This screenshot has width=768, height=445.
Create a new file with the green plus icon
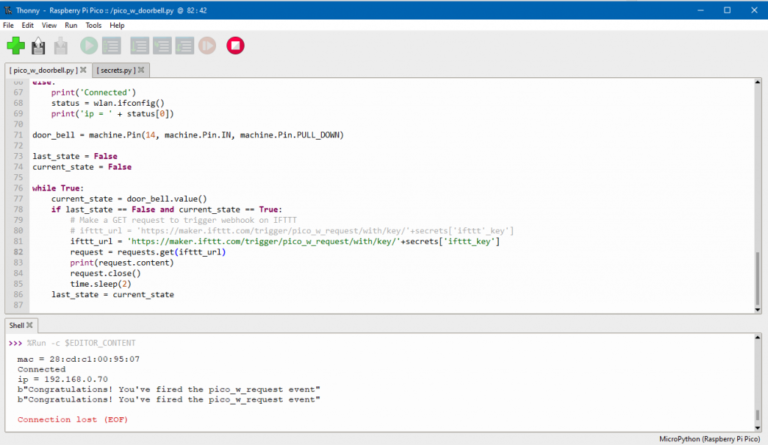tap(16, 46)
